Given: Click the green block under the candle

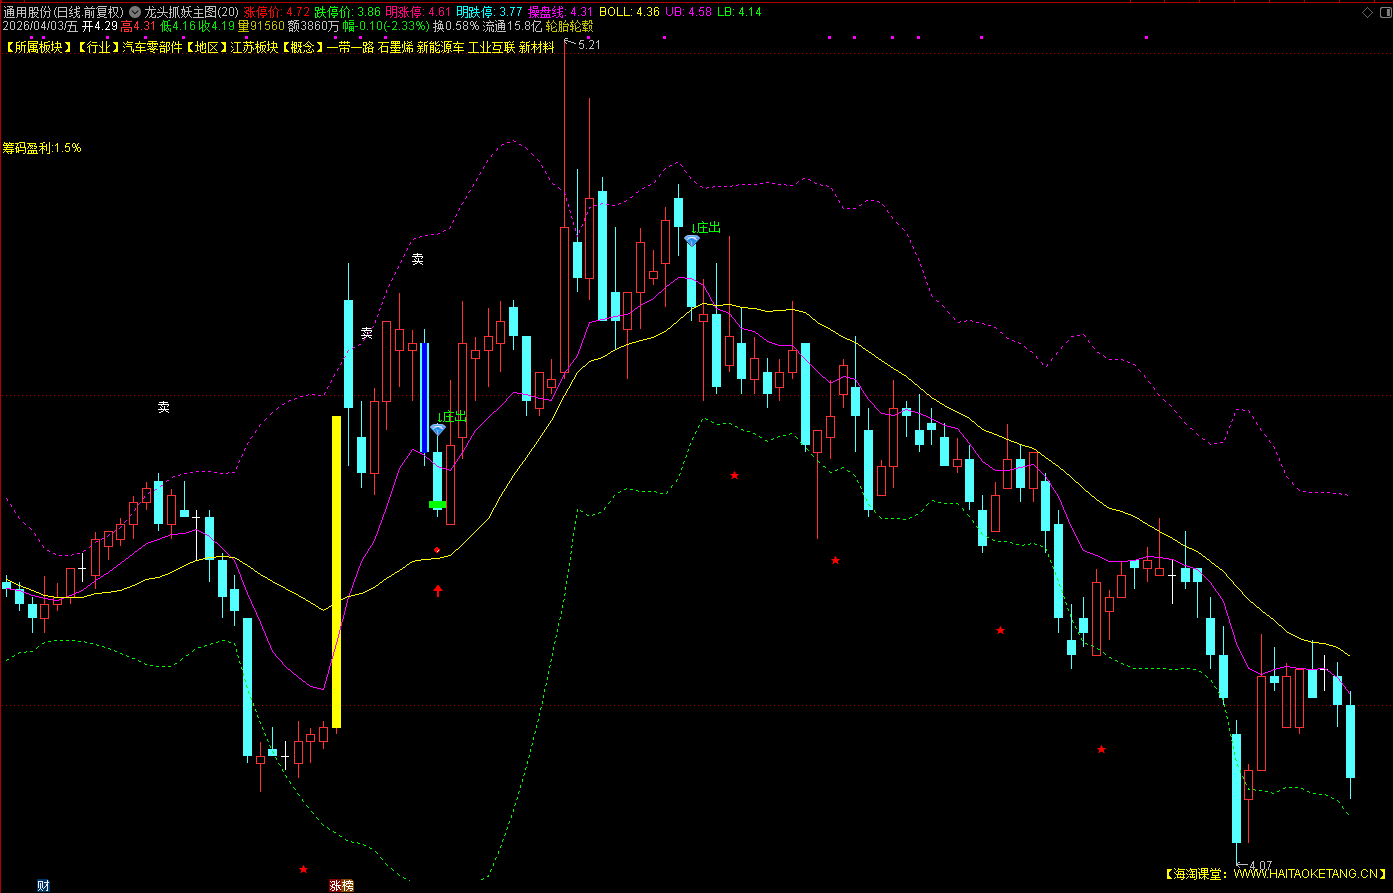Looking at the screenshot, I should [437, 505].
